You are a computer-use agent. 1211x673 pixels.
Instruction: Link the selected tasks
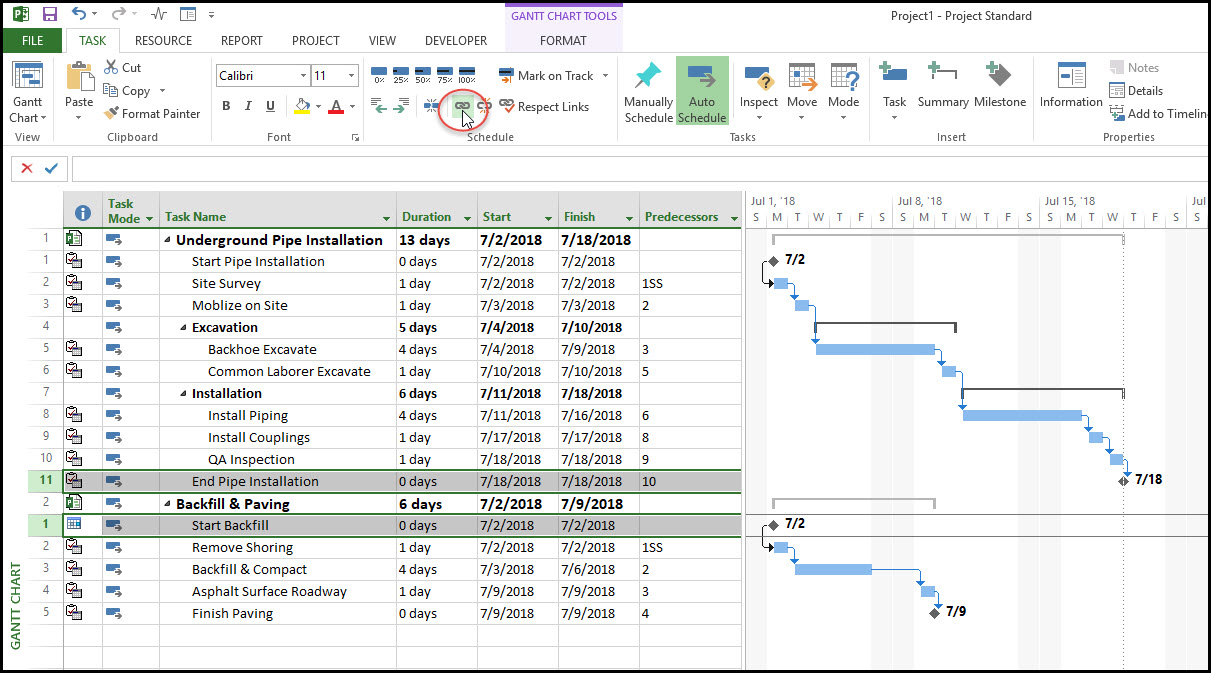pyautogui.click(x=462, y=106)
